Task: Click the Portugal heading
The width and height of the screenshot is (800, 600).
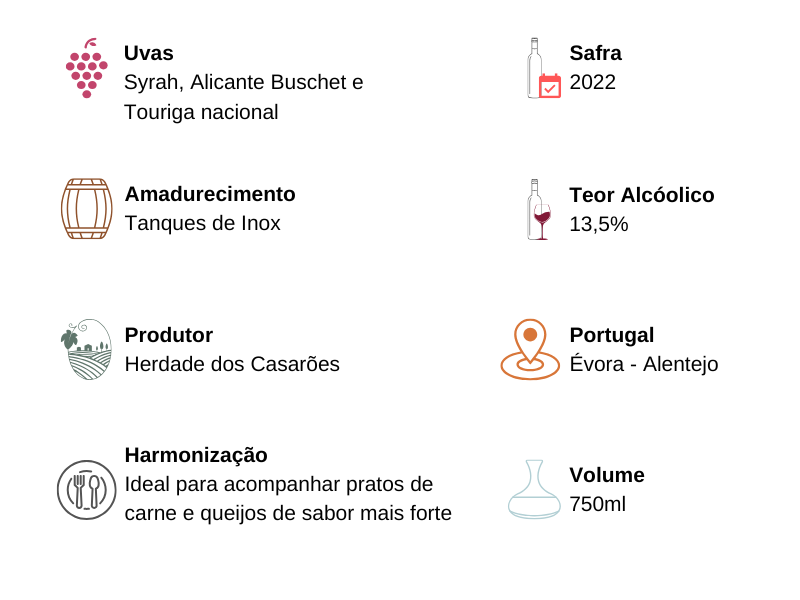Action: click(611, 335)
